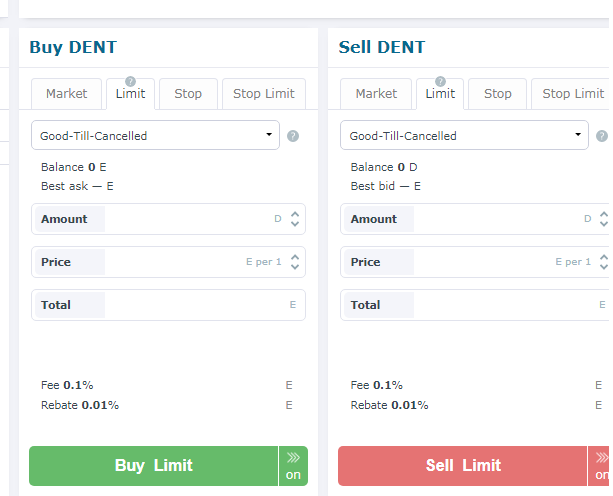Image resolution: width=613 pixels, height=496 pixels.
Task: Click Best ask value in Buy panel
Action: (x=77, y=186)
